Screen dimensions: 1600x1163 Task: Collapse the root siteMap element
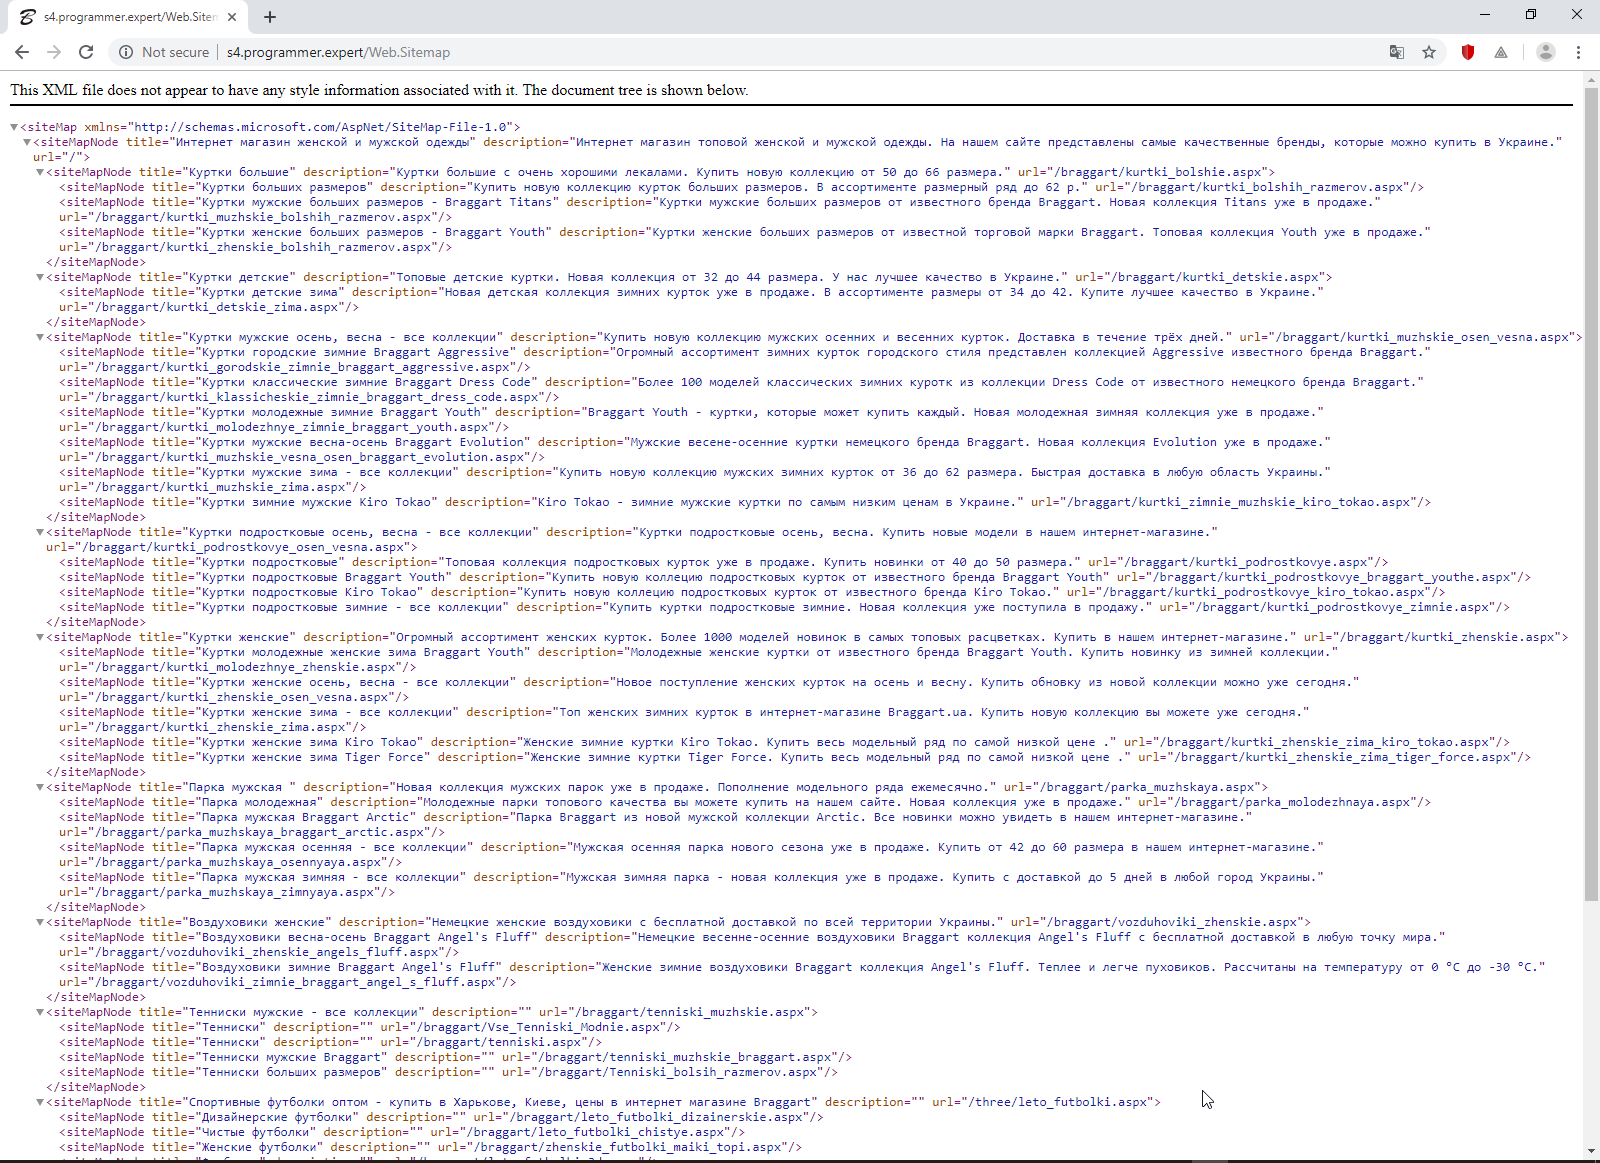pos(15,127)
